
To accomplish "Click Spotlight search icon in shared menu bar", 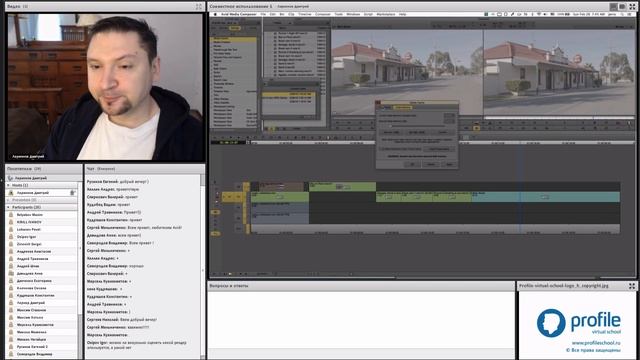I will click(622, 14).
